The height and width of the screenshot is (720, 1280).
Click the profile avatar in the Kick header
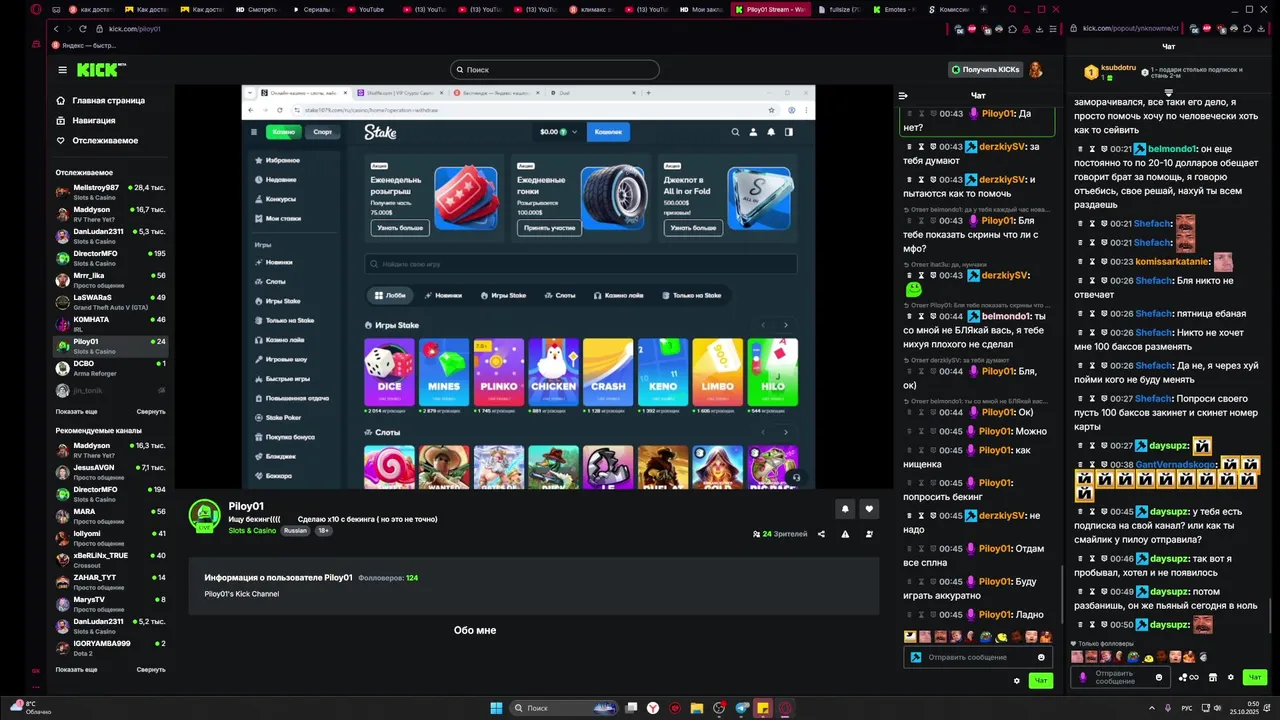[1036, 69]
